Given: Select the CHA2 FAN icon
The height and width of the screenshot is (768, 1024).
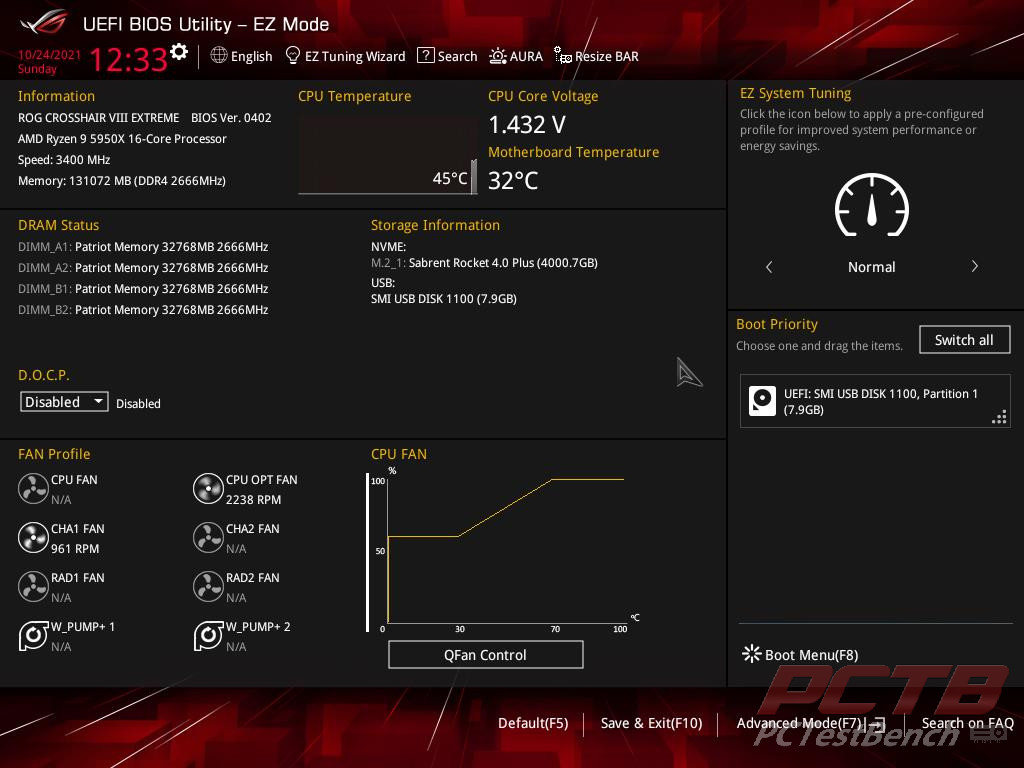Looking at the screenshot, I should (x=208, y=538).
